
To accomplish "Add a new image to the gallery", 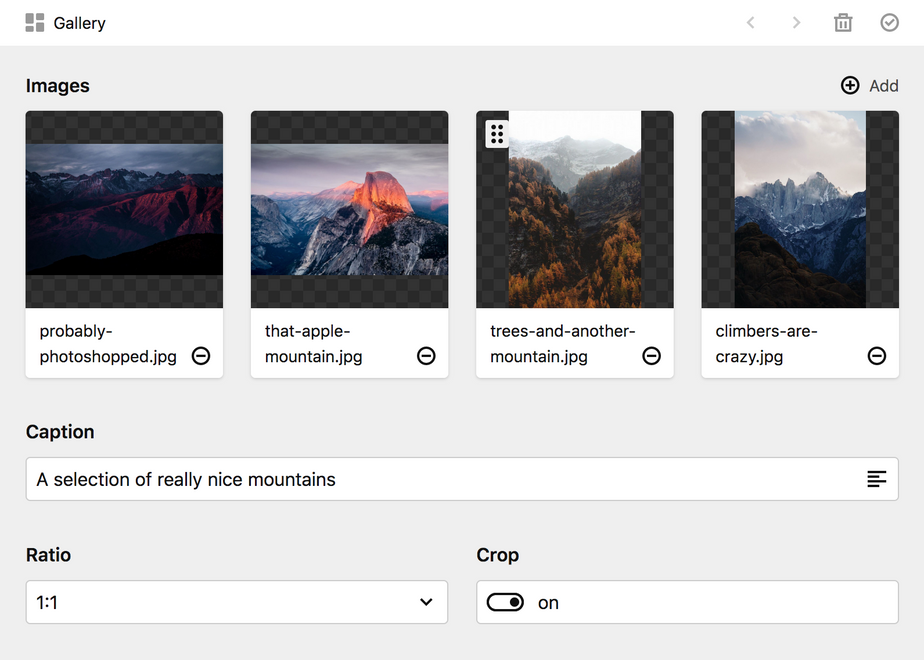I will [x=869, y=86].
